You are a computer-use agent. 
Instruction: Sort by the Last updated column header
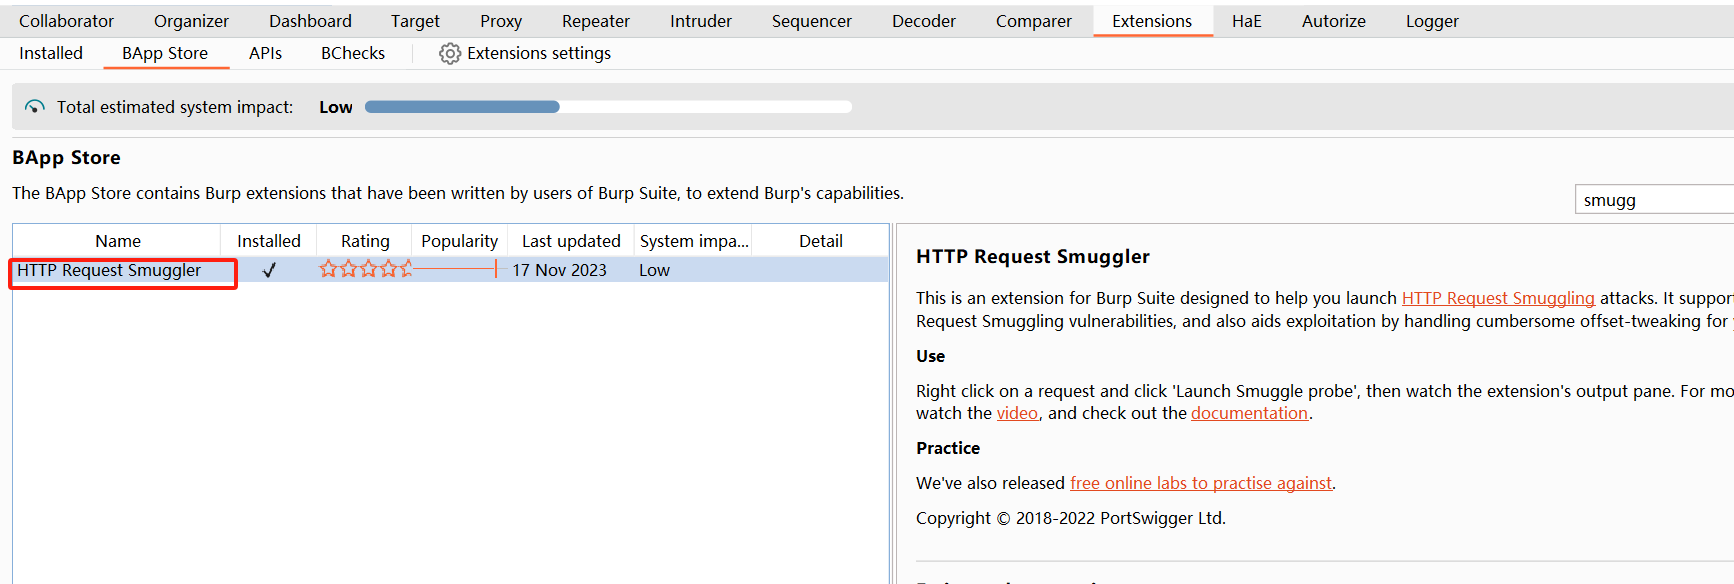click(x=571, y=241)
